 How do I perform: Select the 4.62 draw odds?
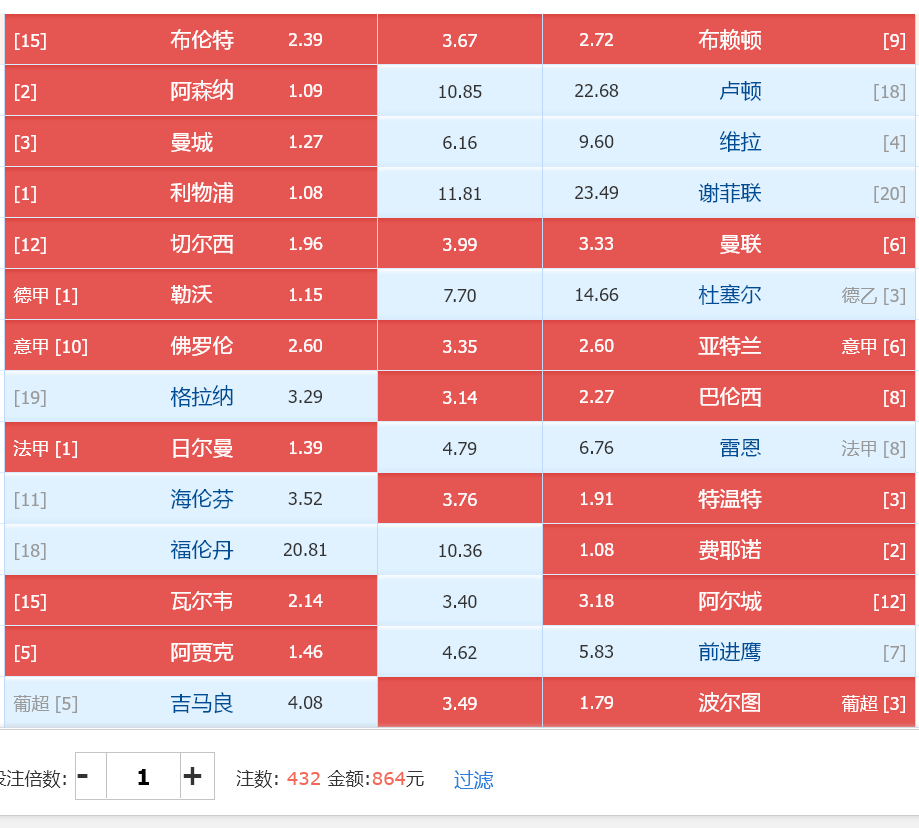click(460, 651)
